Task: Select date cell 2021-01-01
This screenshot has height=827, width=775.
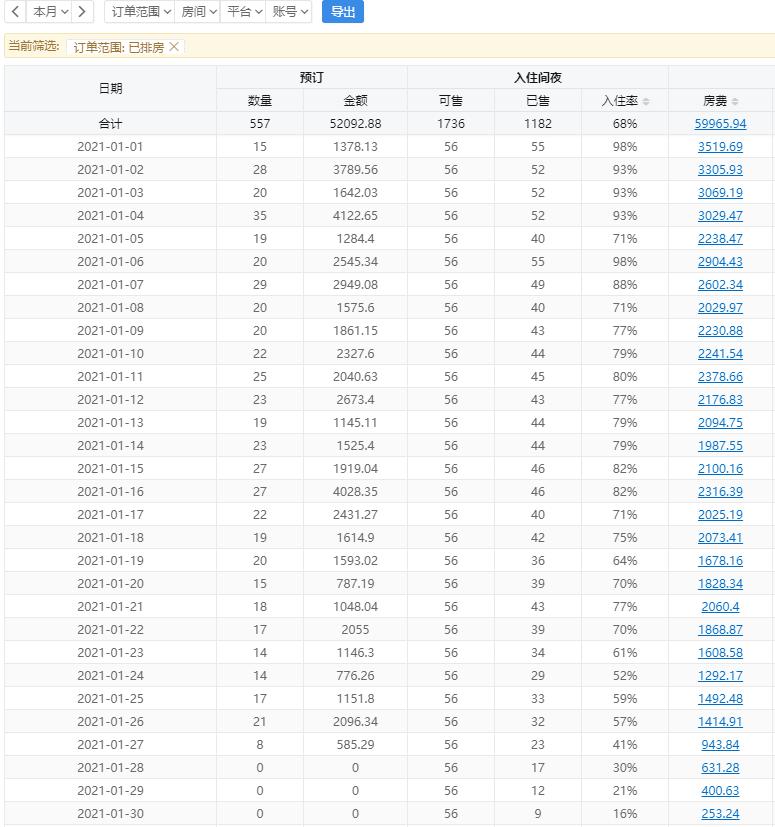Action: click(110, 147)
